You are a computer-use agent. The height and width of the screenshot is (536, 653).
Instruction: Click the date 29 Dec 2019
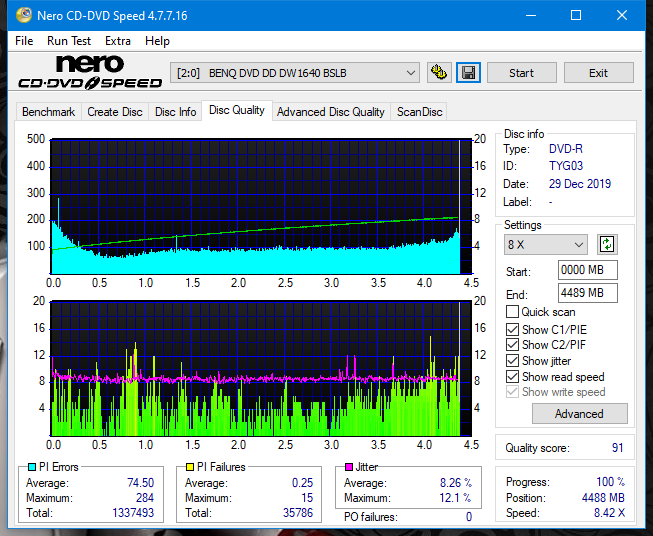(580, 184)
